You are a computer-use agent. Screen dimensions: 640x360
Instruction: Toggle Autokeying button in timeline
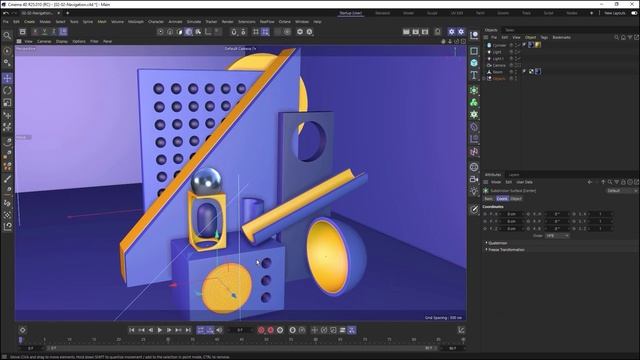(x=271, y=330)
